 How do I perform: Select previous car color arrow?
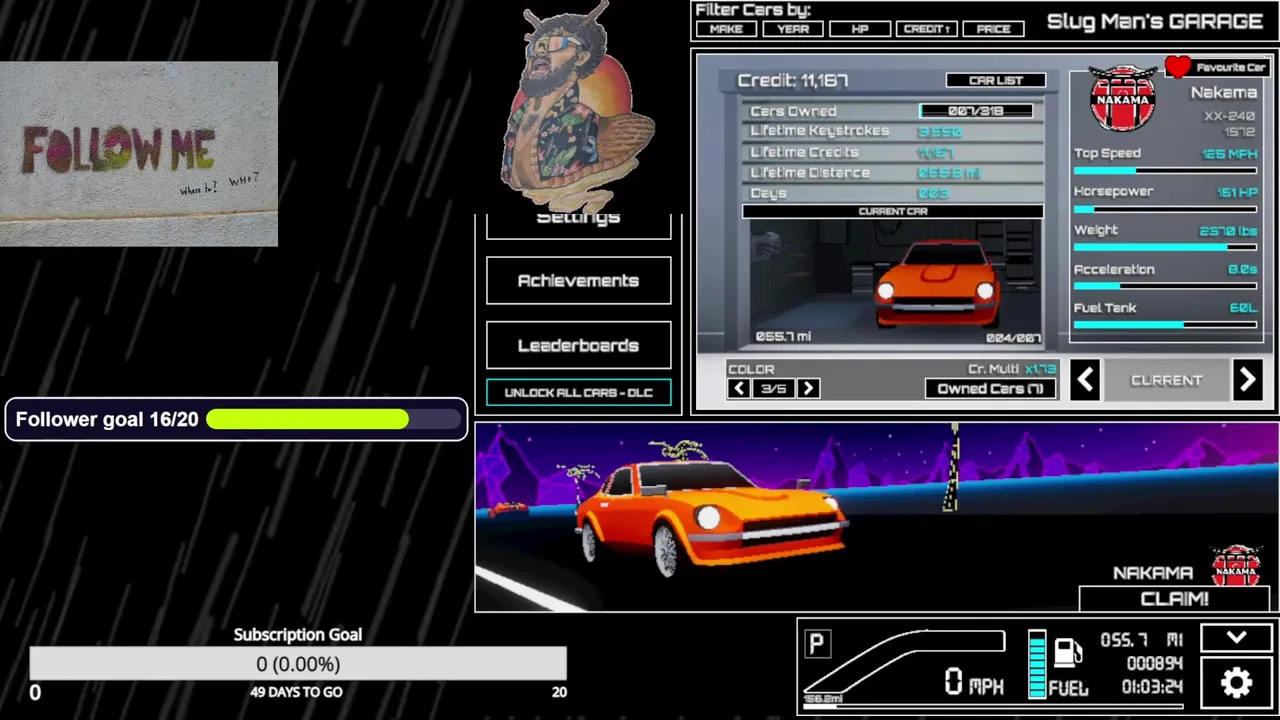tap(739, 389)
